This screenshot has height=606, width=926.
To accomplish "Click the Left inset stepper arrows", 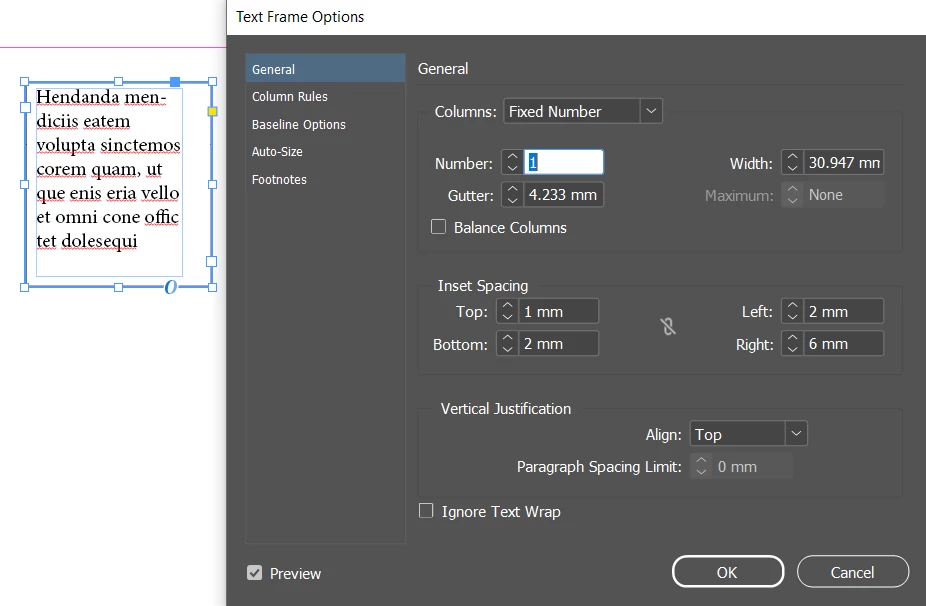I will [x=792, y=311].
